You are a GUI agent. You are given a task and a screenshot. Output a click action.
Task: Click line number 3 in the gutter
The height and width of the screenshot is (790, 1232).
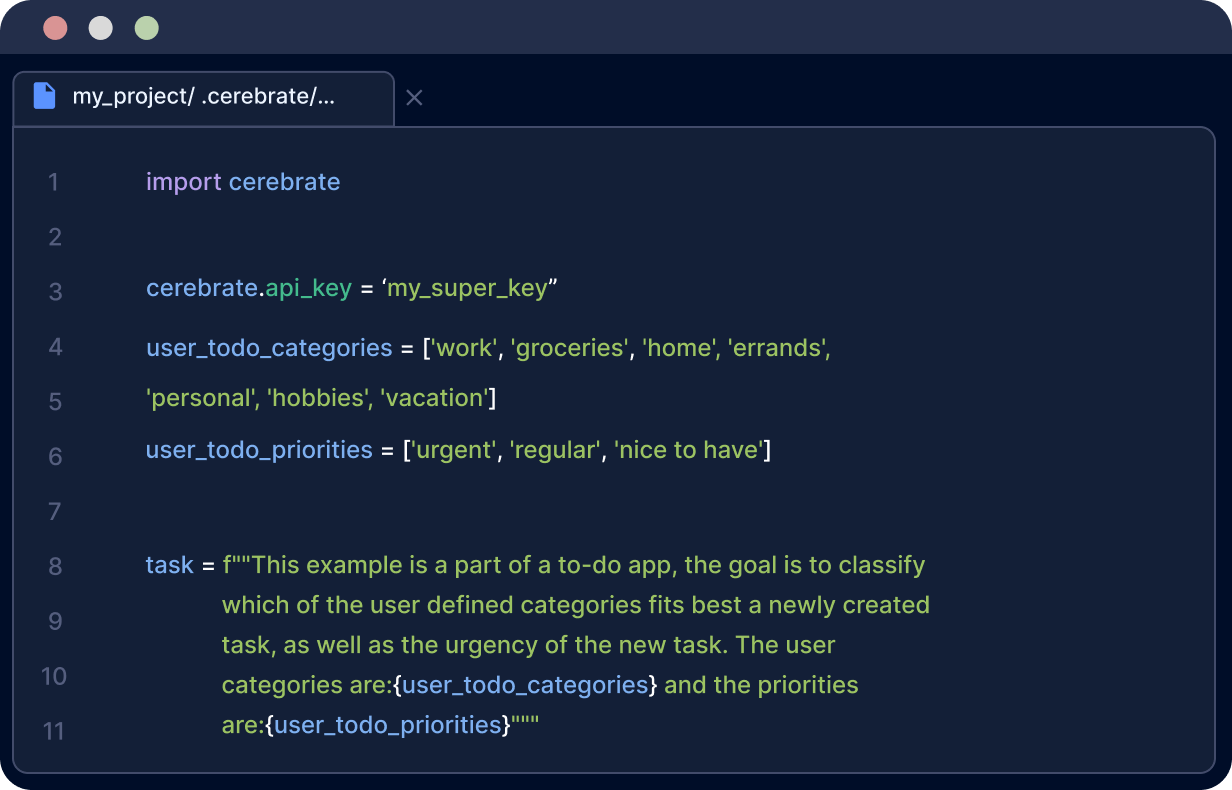(x=54, y=292)
